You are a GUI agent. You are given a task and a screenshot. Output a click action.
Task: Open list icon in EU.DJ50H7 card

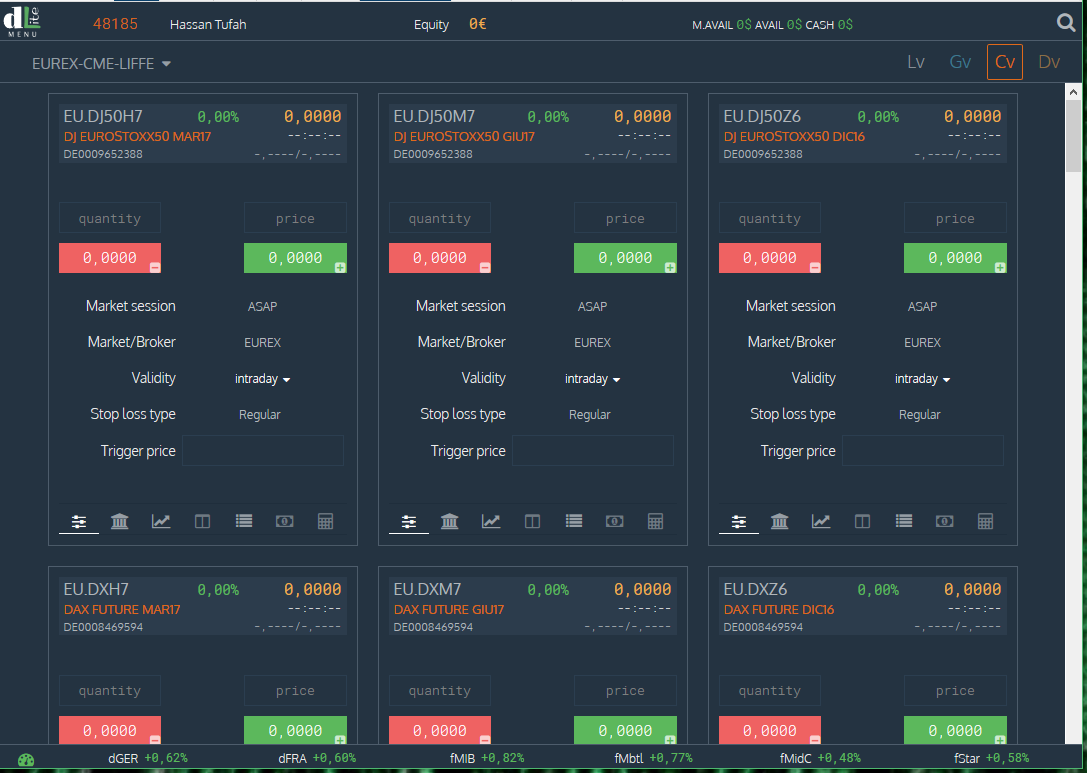[243, 521]
